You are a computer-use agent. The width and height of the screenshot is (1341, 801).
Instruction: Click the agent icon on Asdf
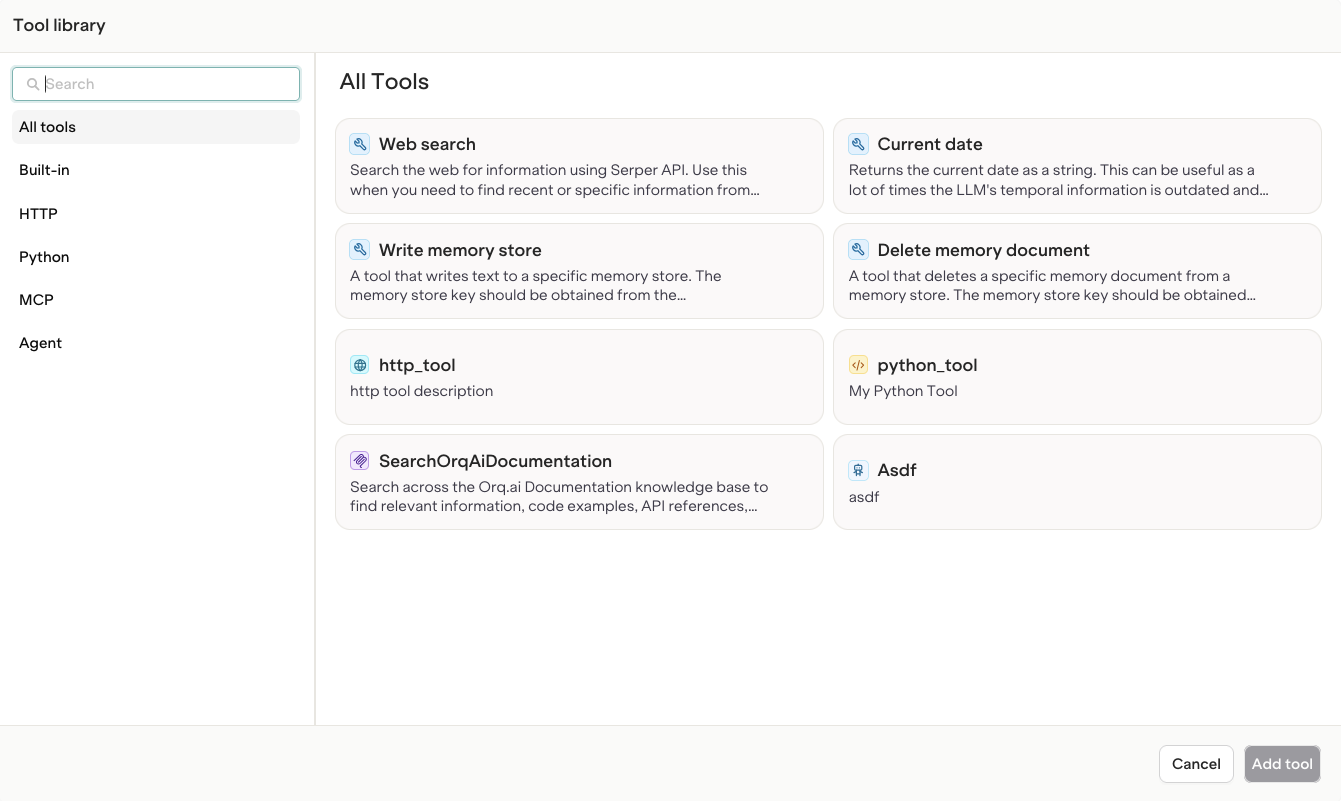[858, 470]
